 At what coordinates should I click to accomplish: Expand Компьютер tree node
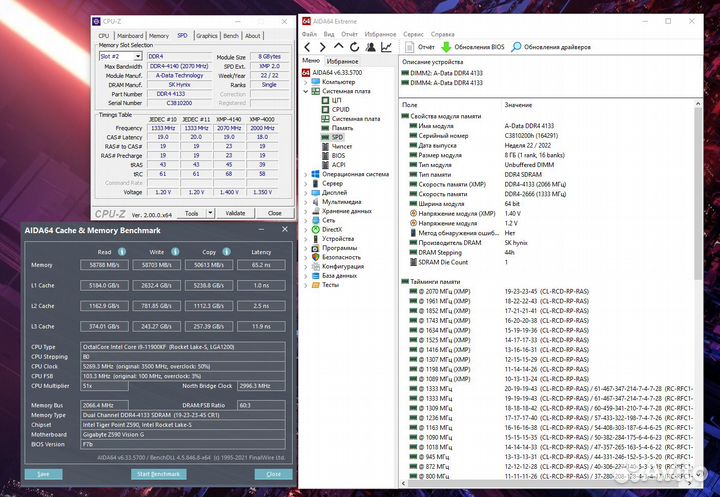(x=306, y=82)
